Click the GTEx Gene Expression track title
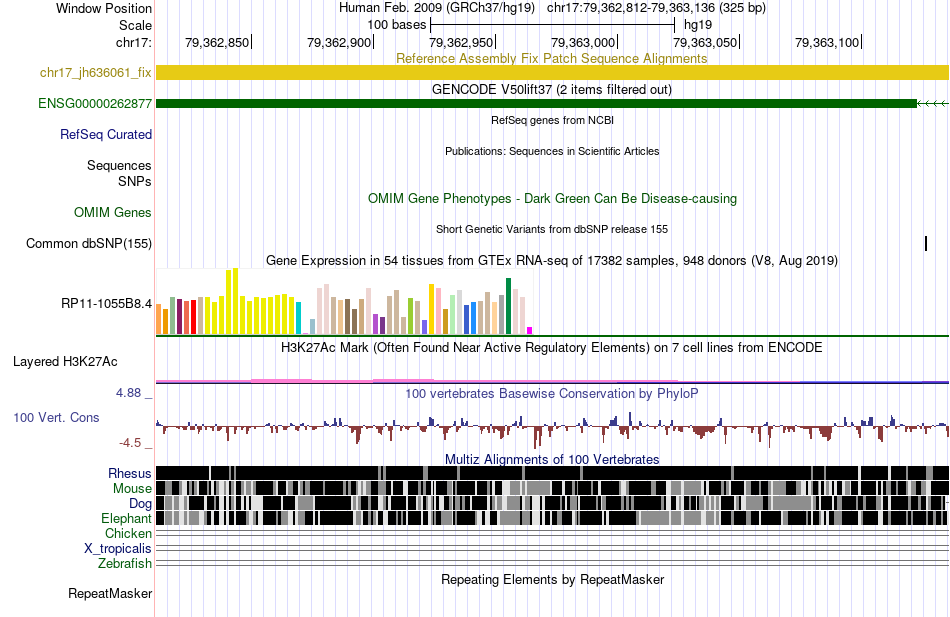 click(552, 260)
